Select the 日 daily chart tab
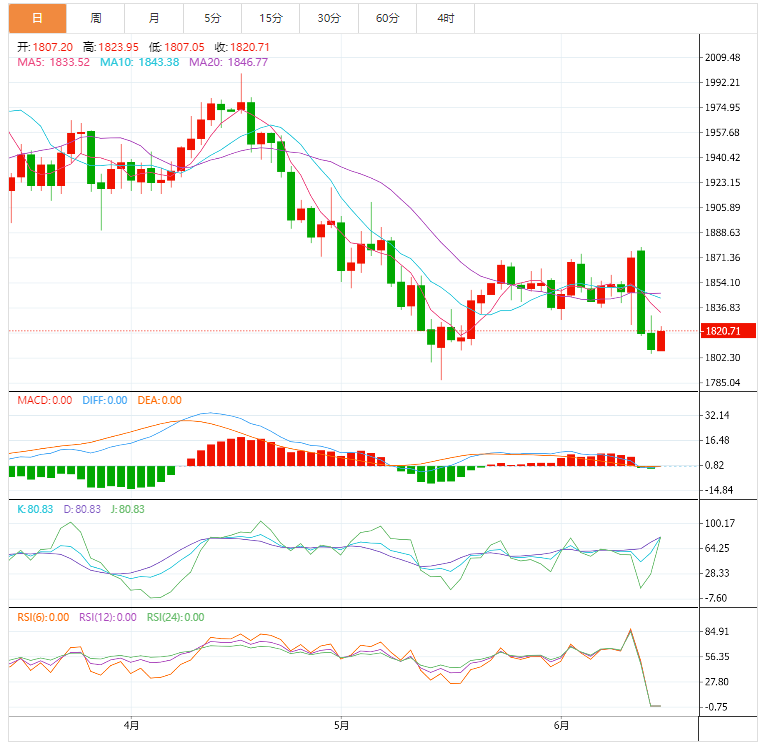Image resolution: width=764 pixels, height=752 pixels. tap(38, 19)
